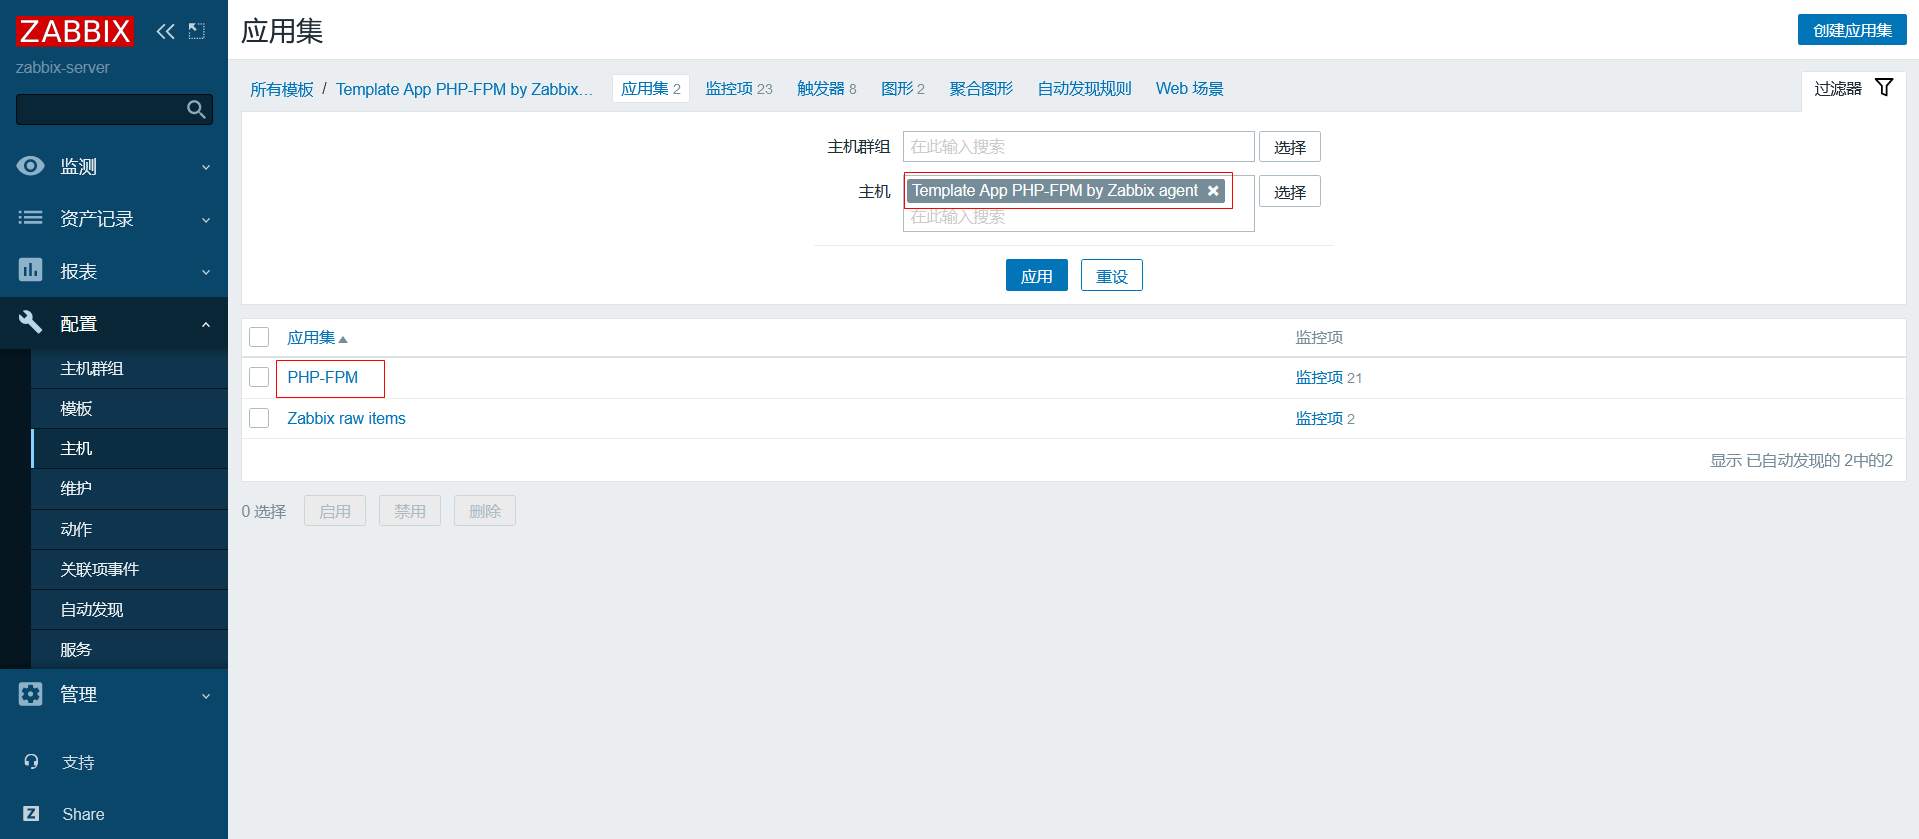Click the list icon for Inventory (资产记录)

pyautogui.click(x=31, y=218)
